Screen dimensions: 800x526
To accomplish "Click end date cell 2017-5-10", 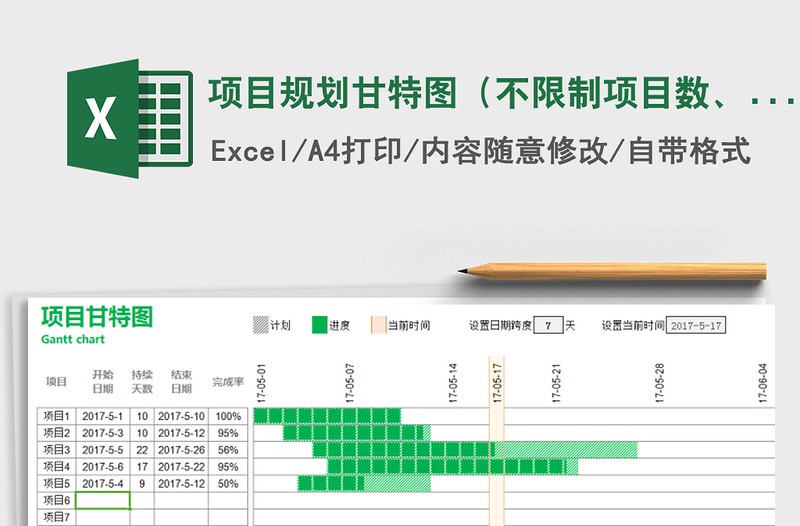I will (181, 416).
